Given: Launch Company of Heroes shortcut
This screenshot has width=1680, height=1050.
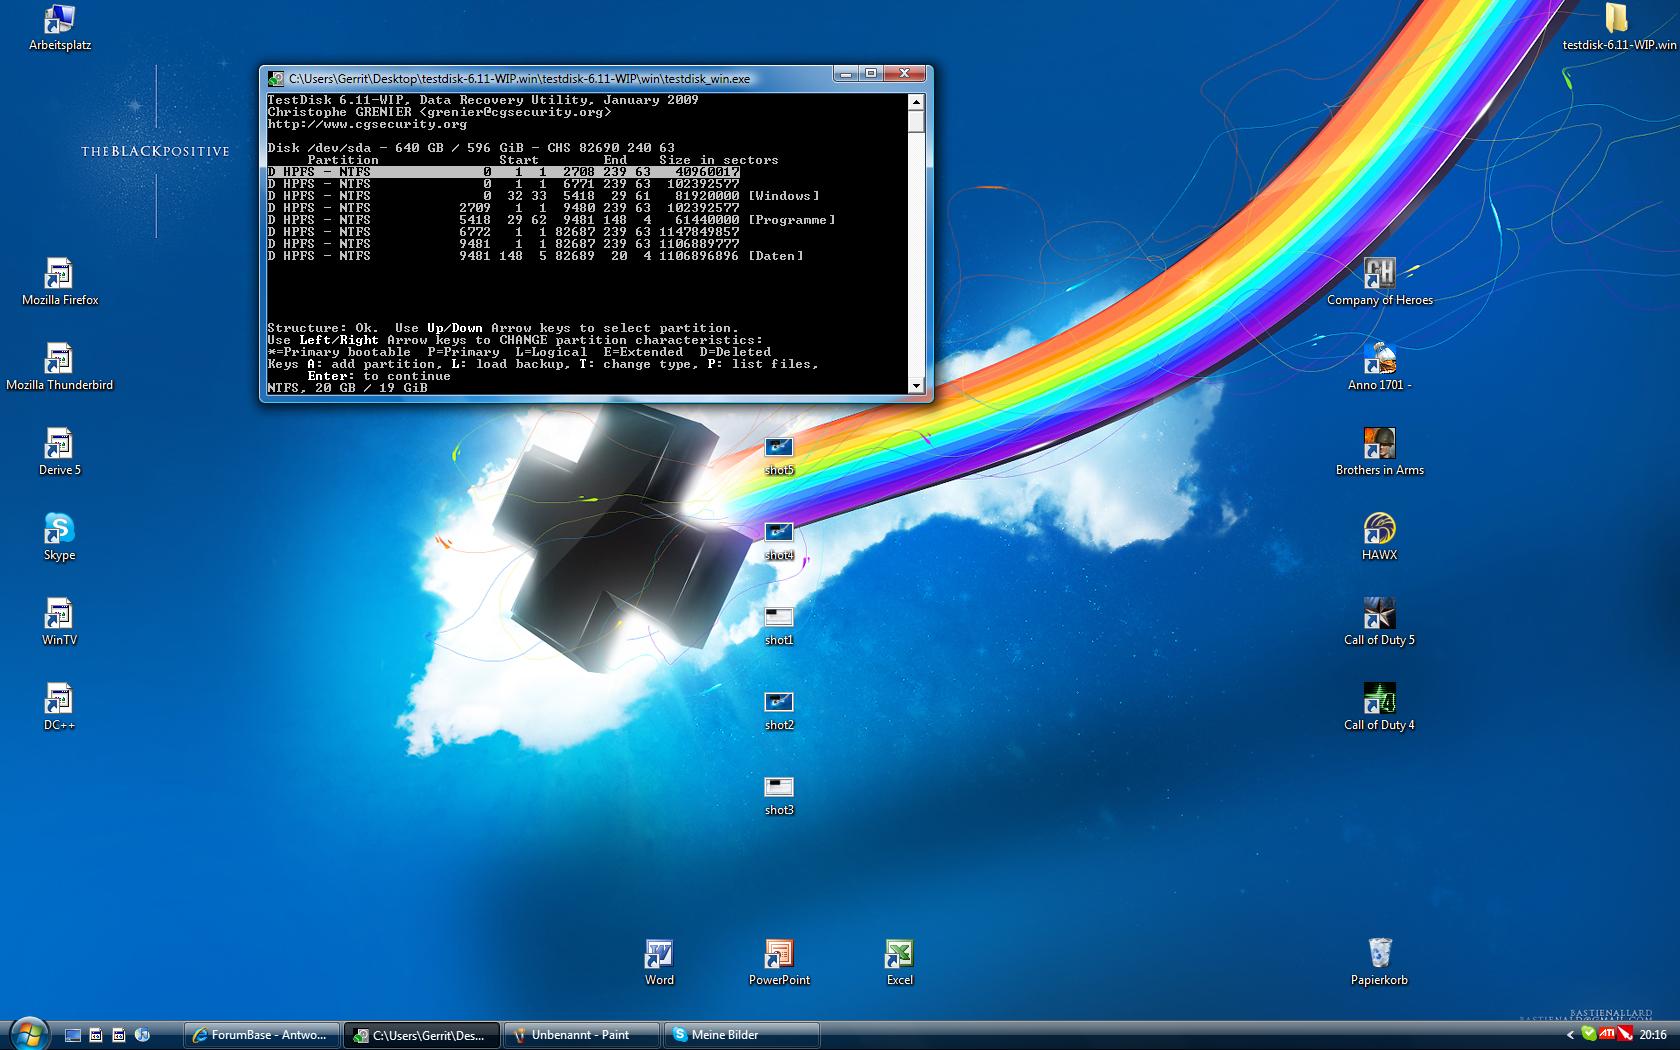Looking at the screenshot, I should (x=1380, y=282).
